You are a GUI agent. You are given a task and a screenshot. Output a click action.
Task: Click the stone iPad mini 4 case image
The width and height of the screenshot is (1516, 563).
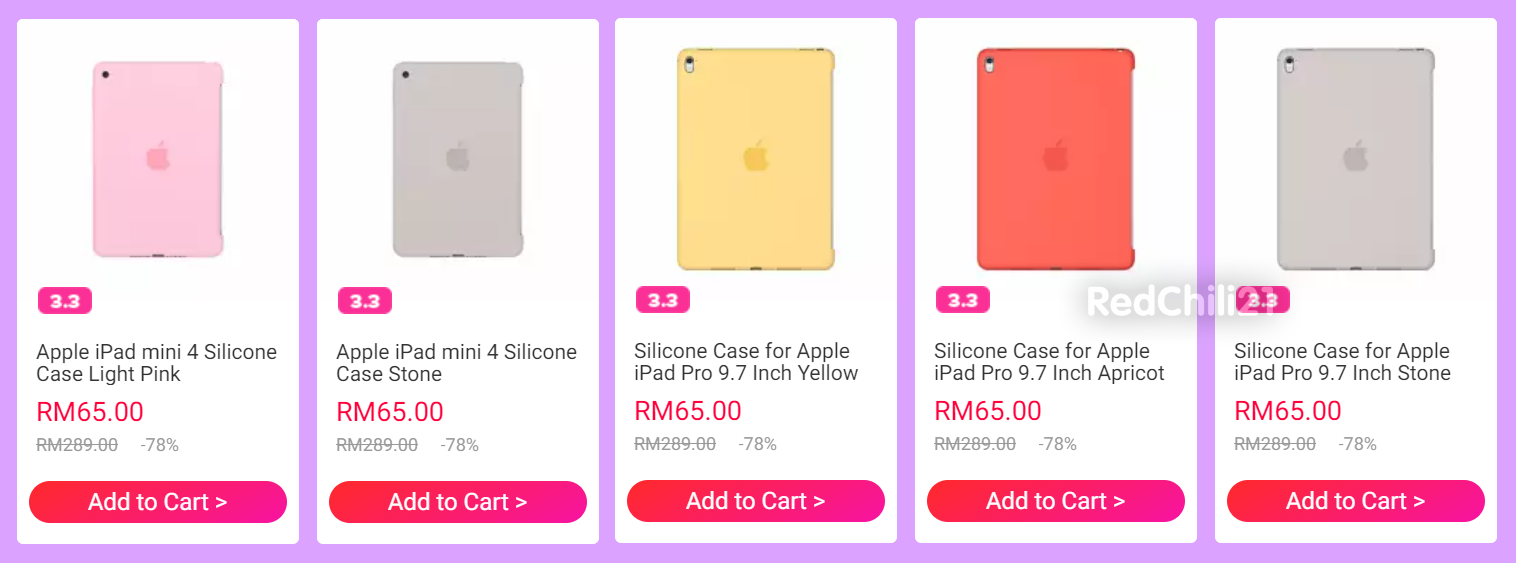click(458, 160)
